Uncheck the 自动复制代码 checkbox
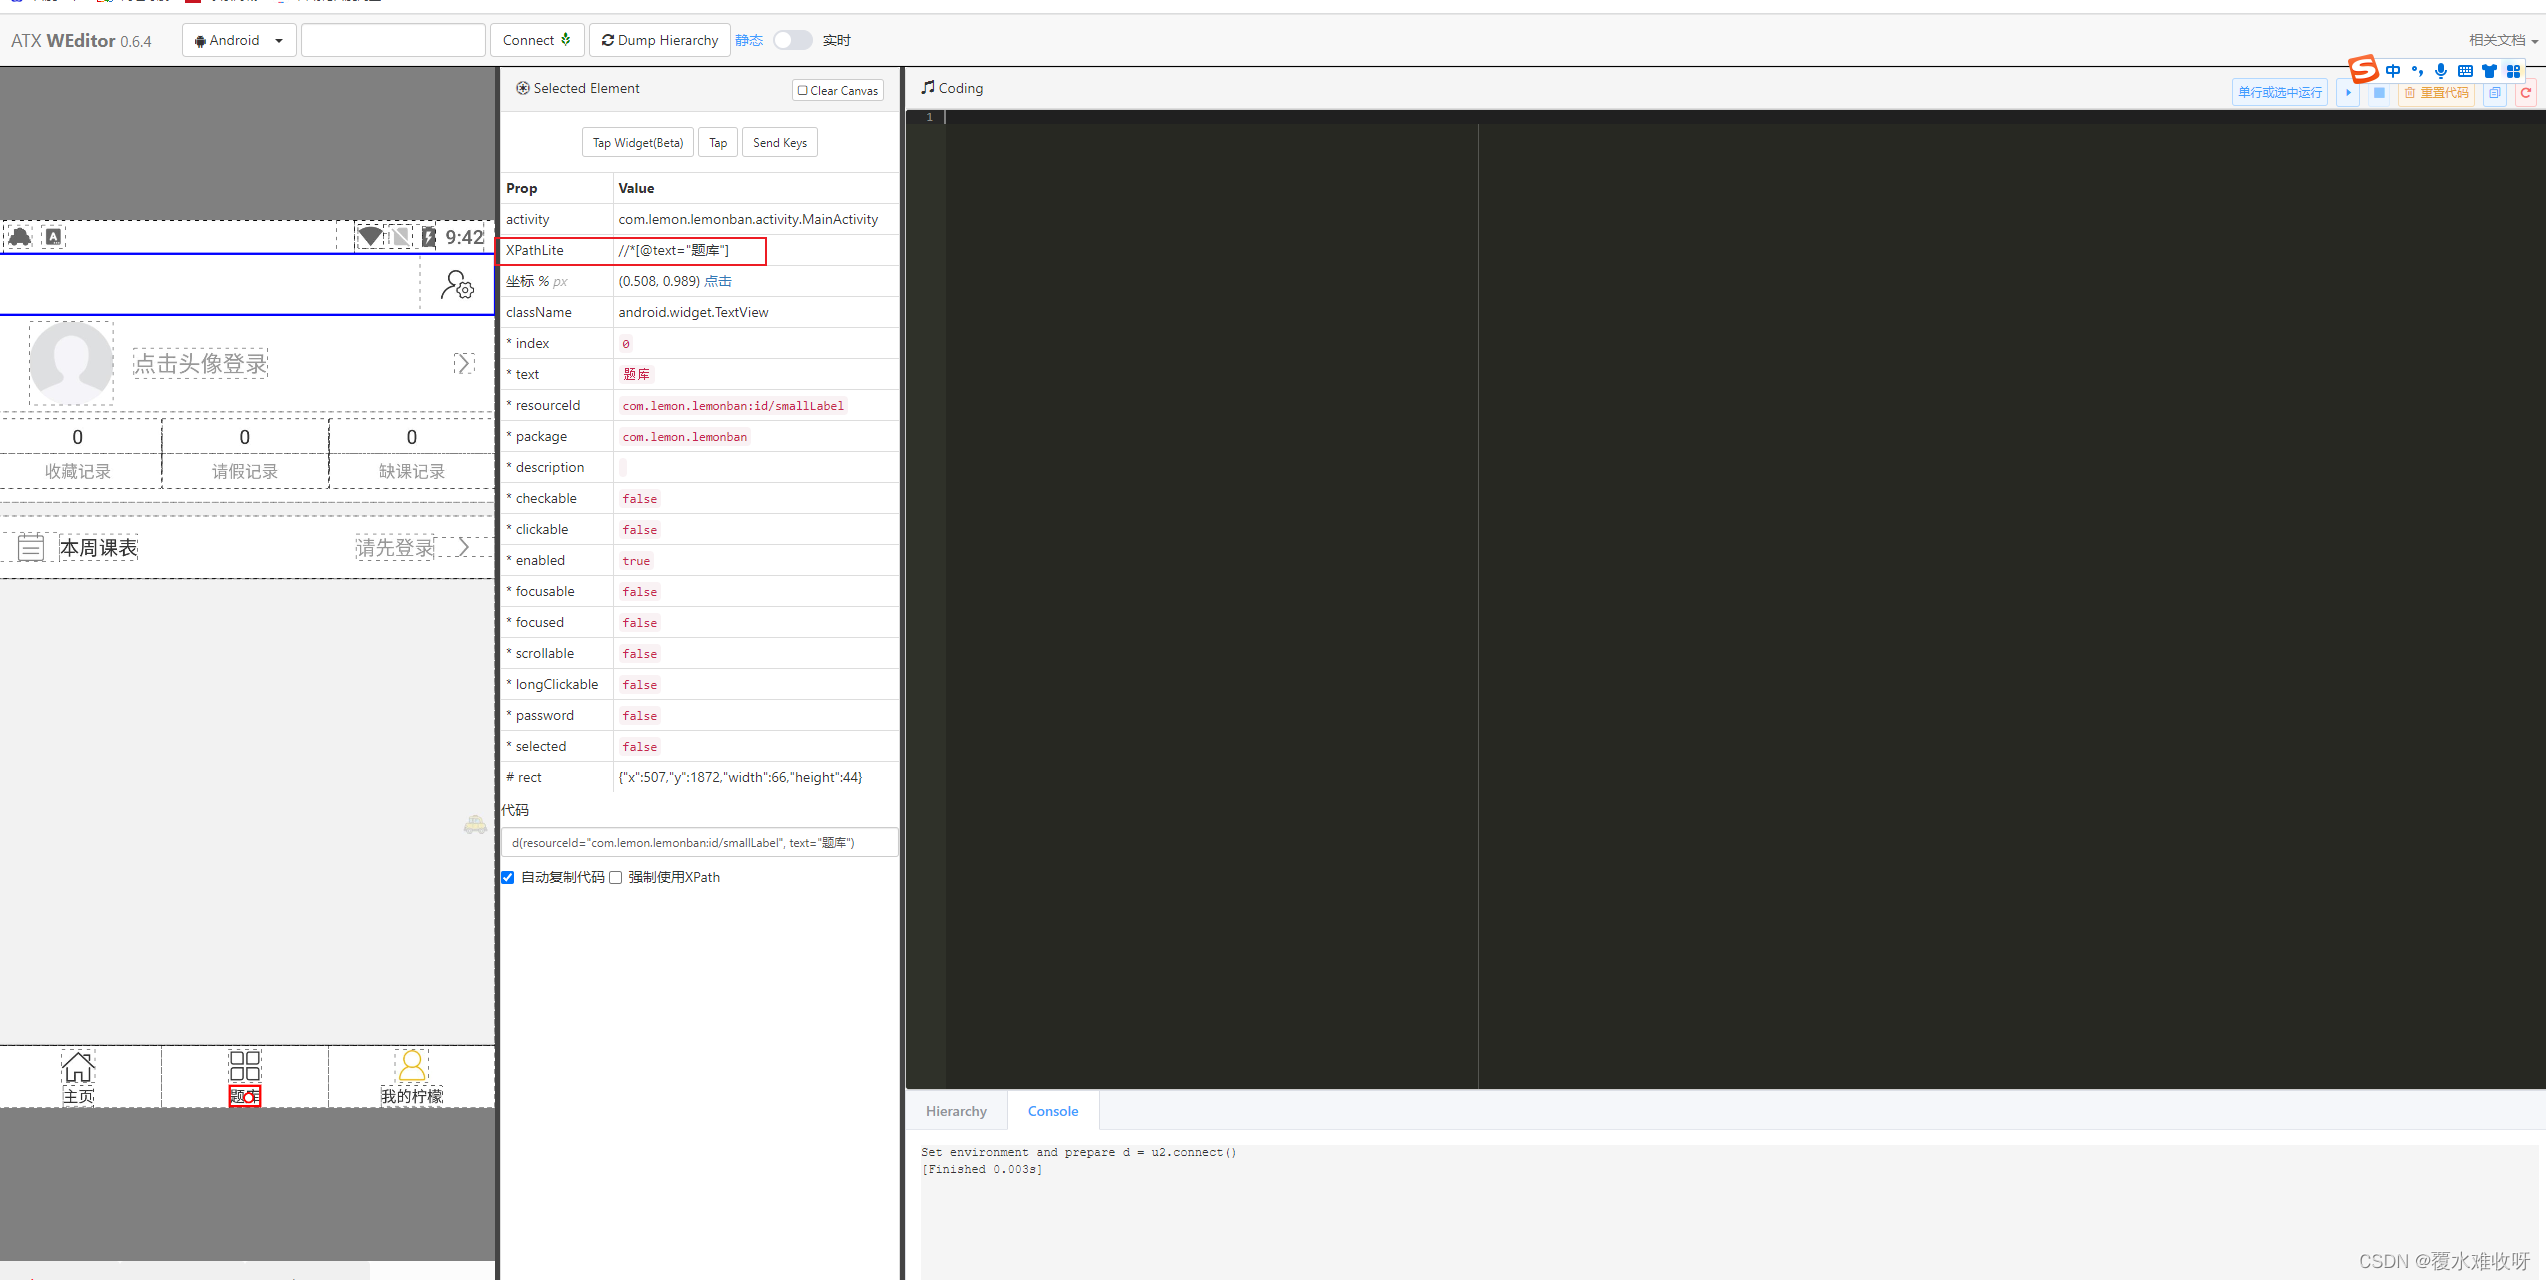 508,877
